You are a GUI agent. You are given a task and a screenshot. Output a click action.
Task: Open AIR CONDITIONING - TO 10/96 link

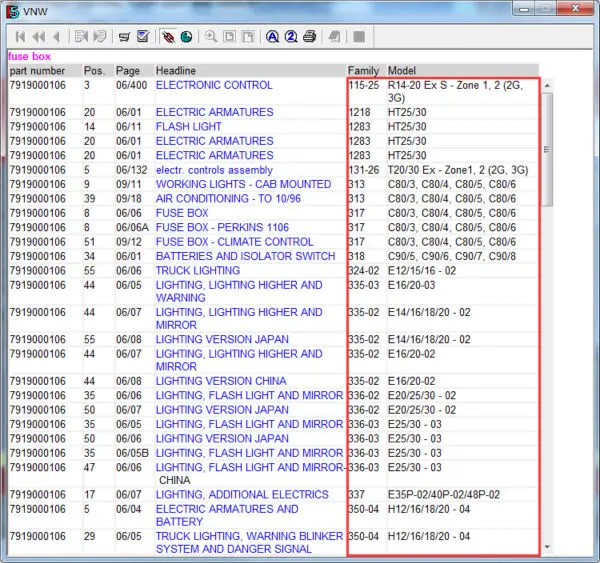[228, 199]
